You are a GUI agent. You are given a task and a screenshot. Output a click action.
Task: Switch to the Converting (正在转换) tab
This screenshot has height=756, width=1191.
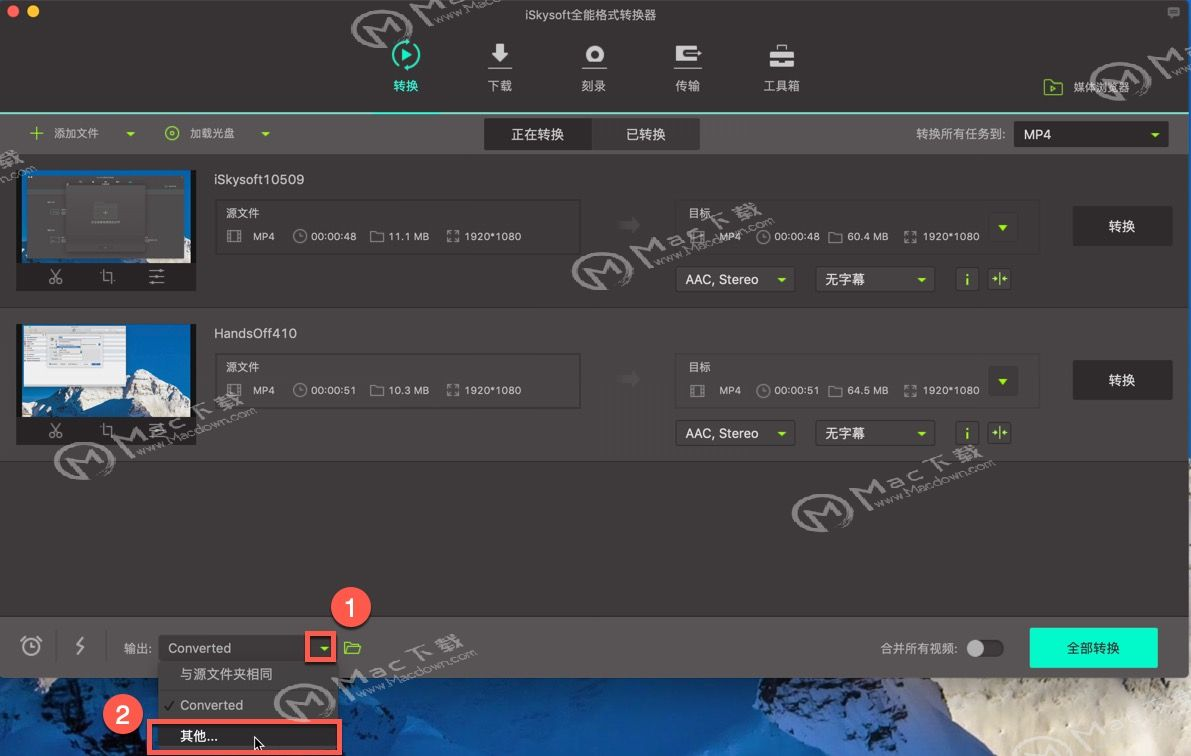[x=538, y=134]
